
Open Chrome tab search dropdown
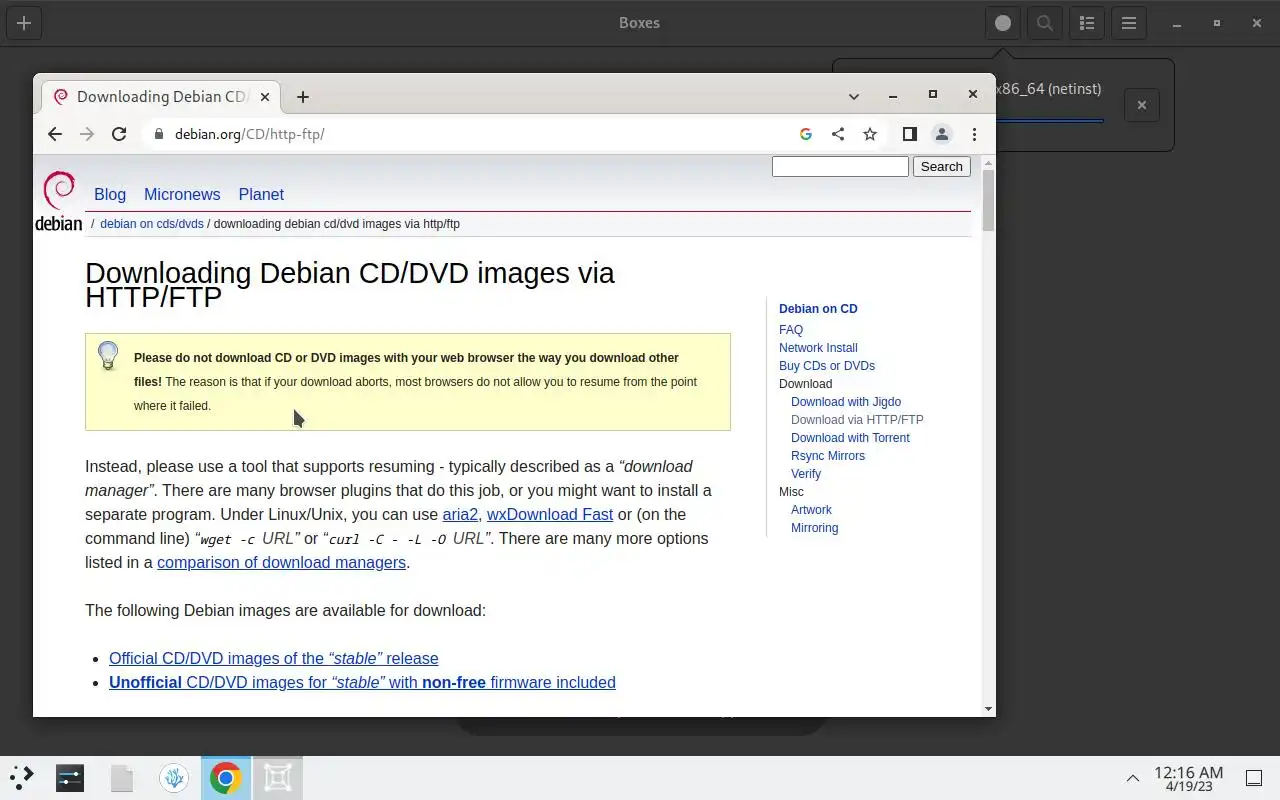click(x=854, y=97)
